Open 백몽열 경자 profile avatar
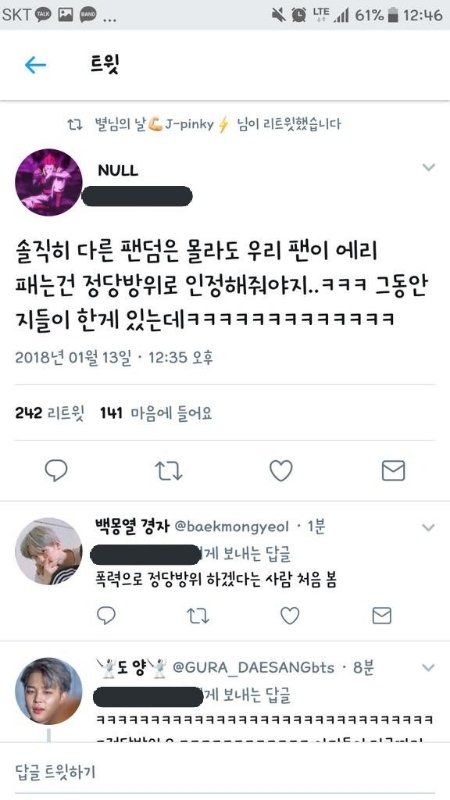This screenshot has height=800, width=450. tap(48, 551)
